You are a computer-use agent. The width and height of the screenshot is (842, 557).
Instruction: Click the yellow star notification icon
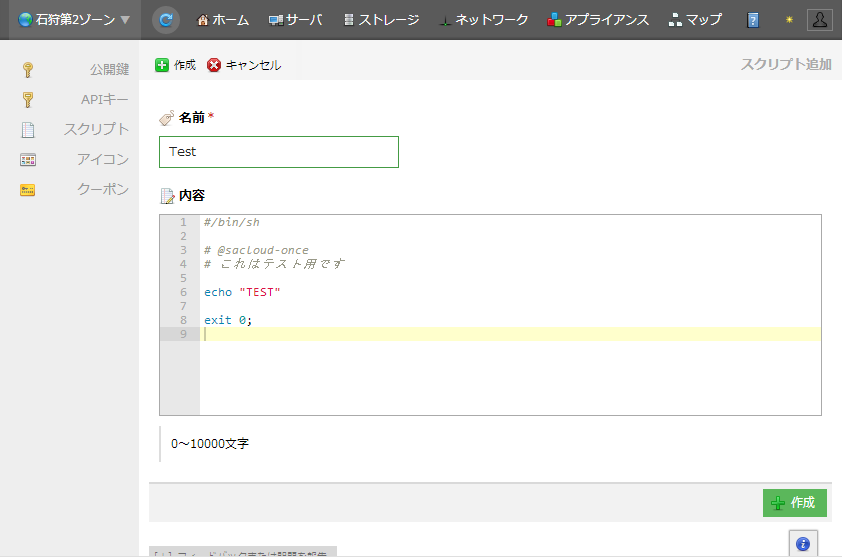click(x=788, y=20)
